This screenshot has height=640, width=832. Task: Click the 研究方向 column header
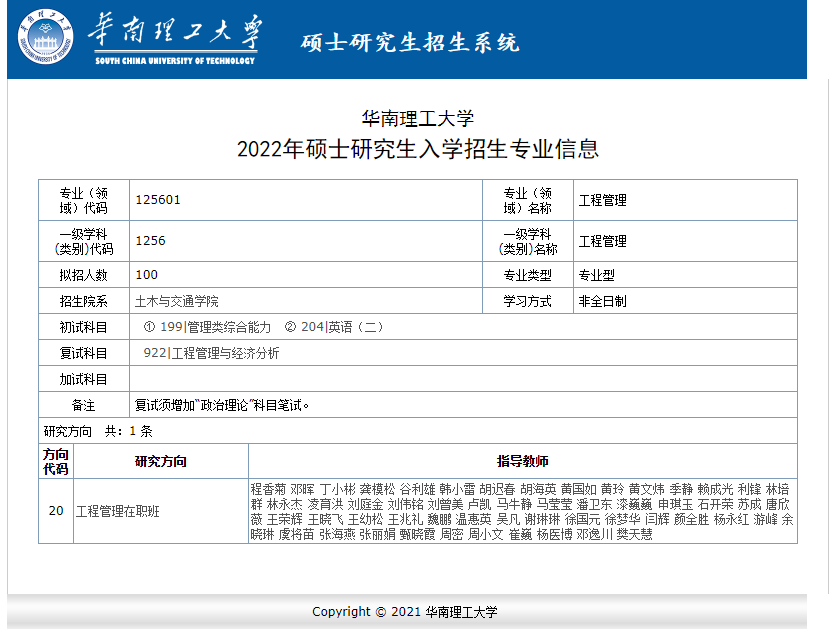(161, 461)
